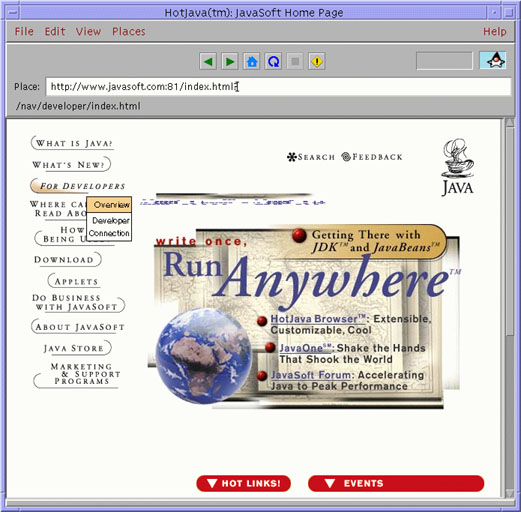This screenshot has height=512, width=521.
Task: Click the Search snowflake icon
Action: point(292,157)
